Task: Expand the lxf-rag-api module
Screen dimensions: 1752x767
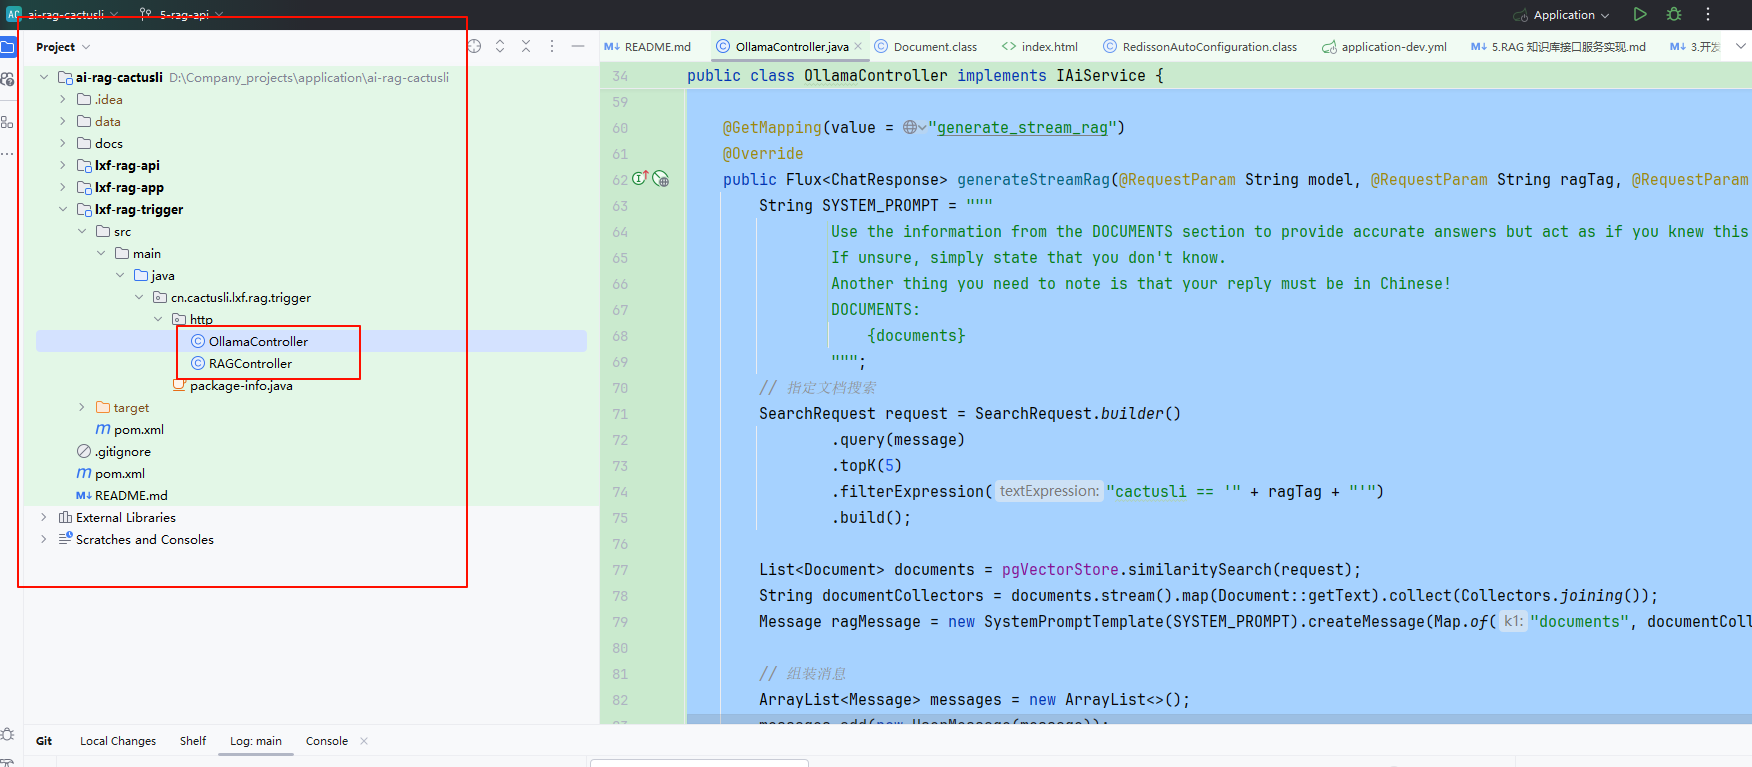Action: [x=63, y=165]
